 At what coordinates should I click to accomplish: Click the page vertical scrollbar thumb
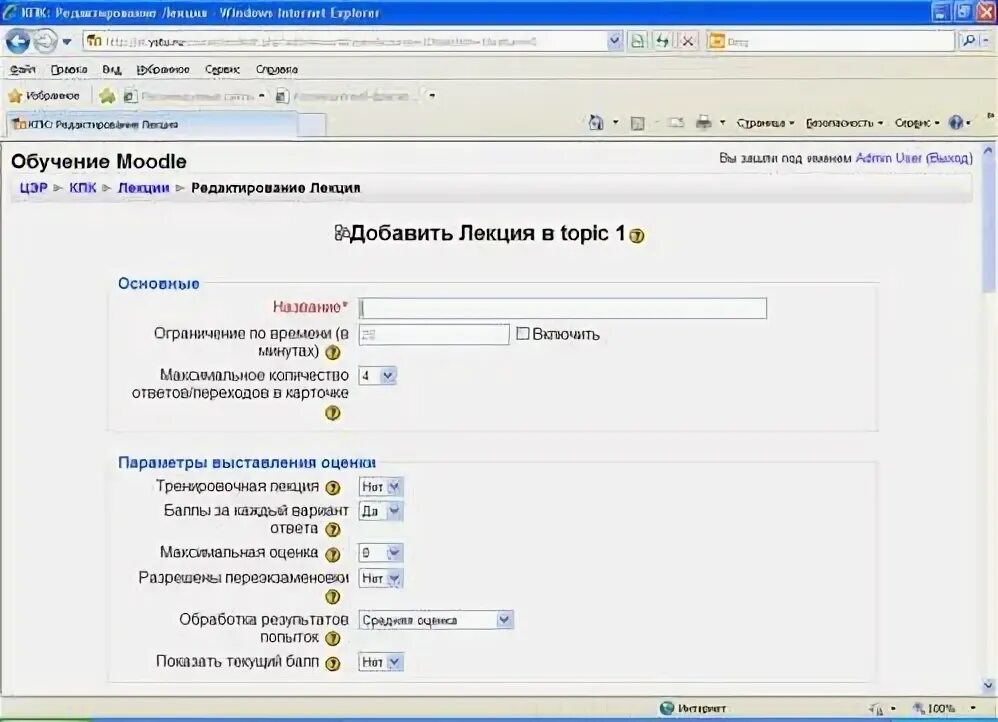[x=988, y=226]
